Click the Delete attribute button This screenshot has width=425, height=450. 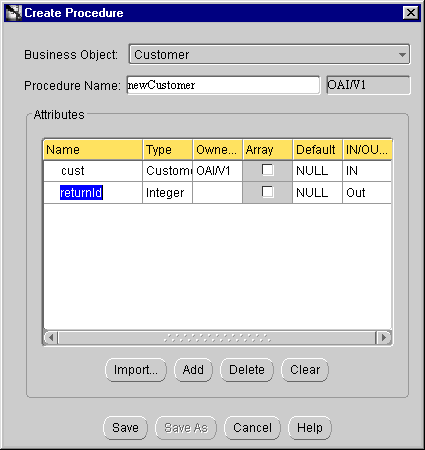point(247,370)
